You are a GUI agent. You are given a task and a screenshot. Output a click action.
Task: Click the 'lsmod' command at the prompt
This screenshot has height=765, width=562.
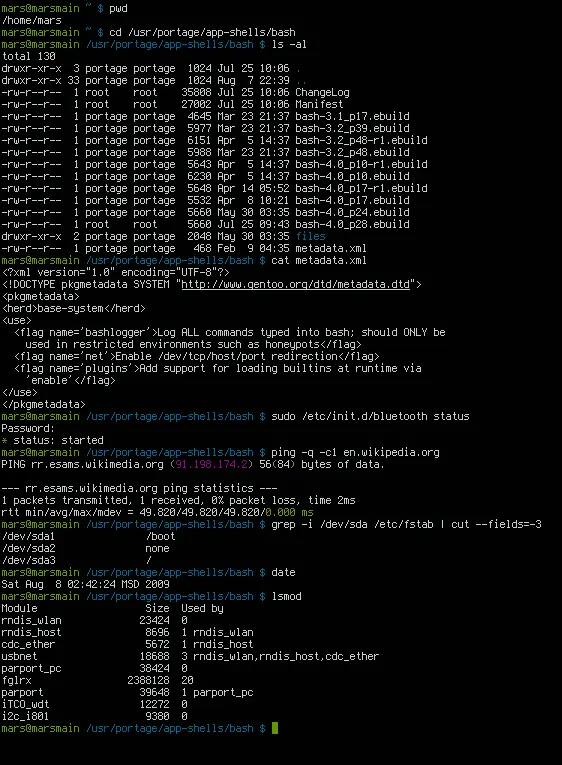[286, 596]
